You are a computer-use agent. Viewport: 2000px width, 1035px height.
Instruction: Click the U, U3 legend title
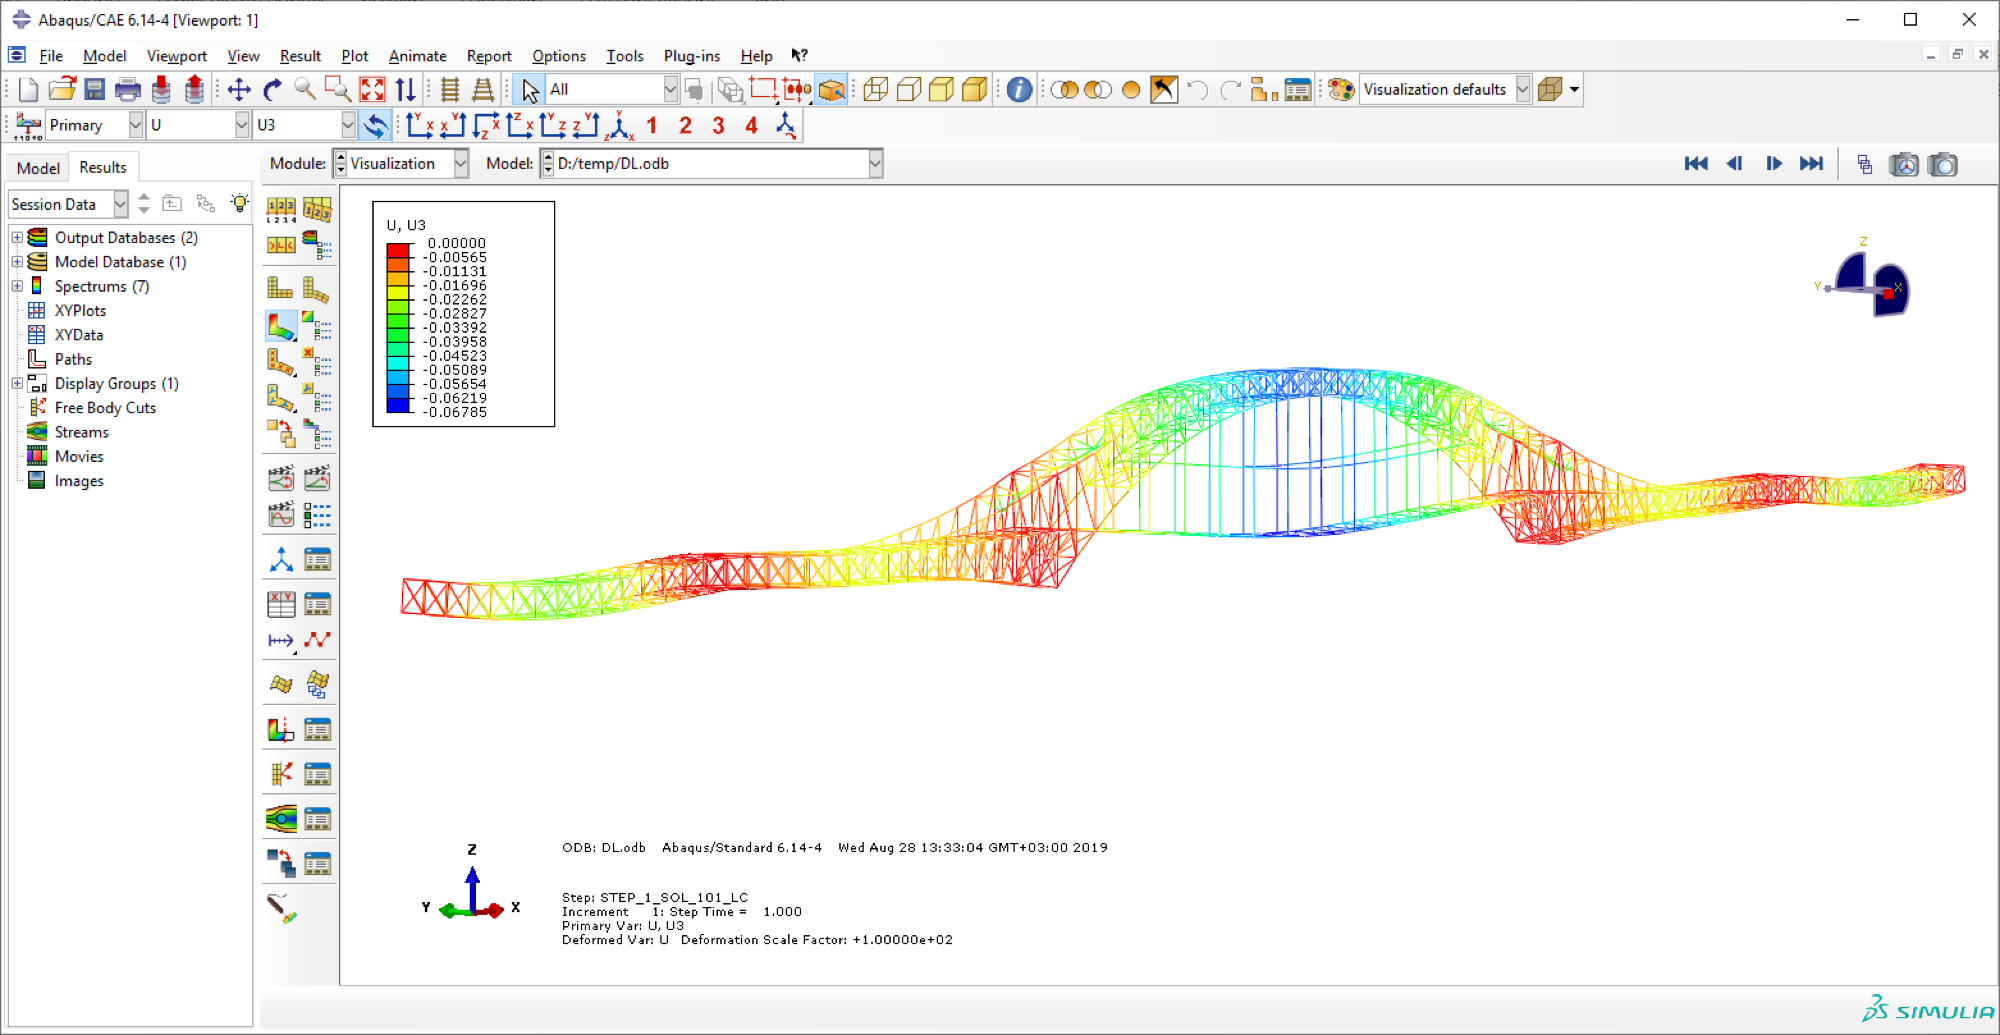[x=406, y=225]
